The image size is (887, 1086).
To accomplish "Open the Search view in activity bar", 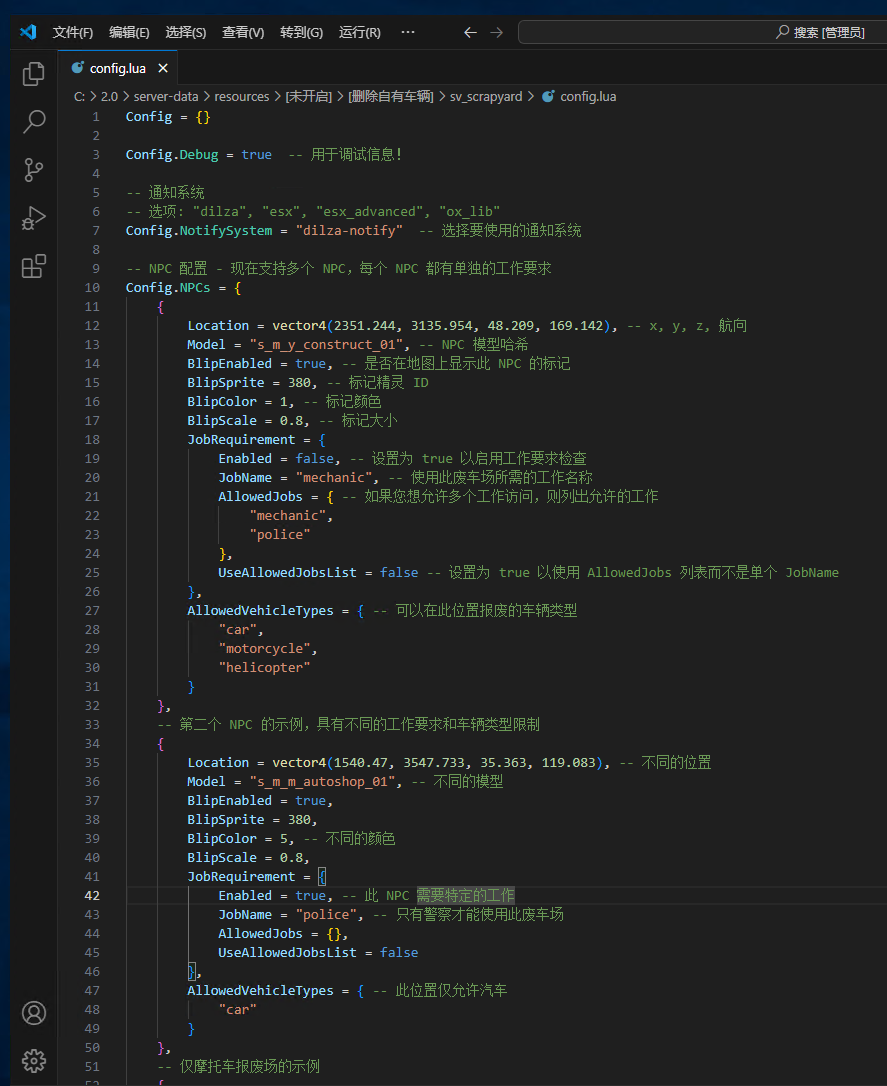I will pos(34,122).
